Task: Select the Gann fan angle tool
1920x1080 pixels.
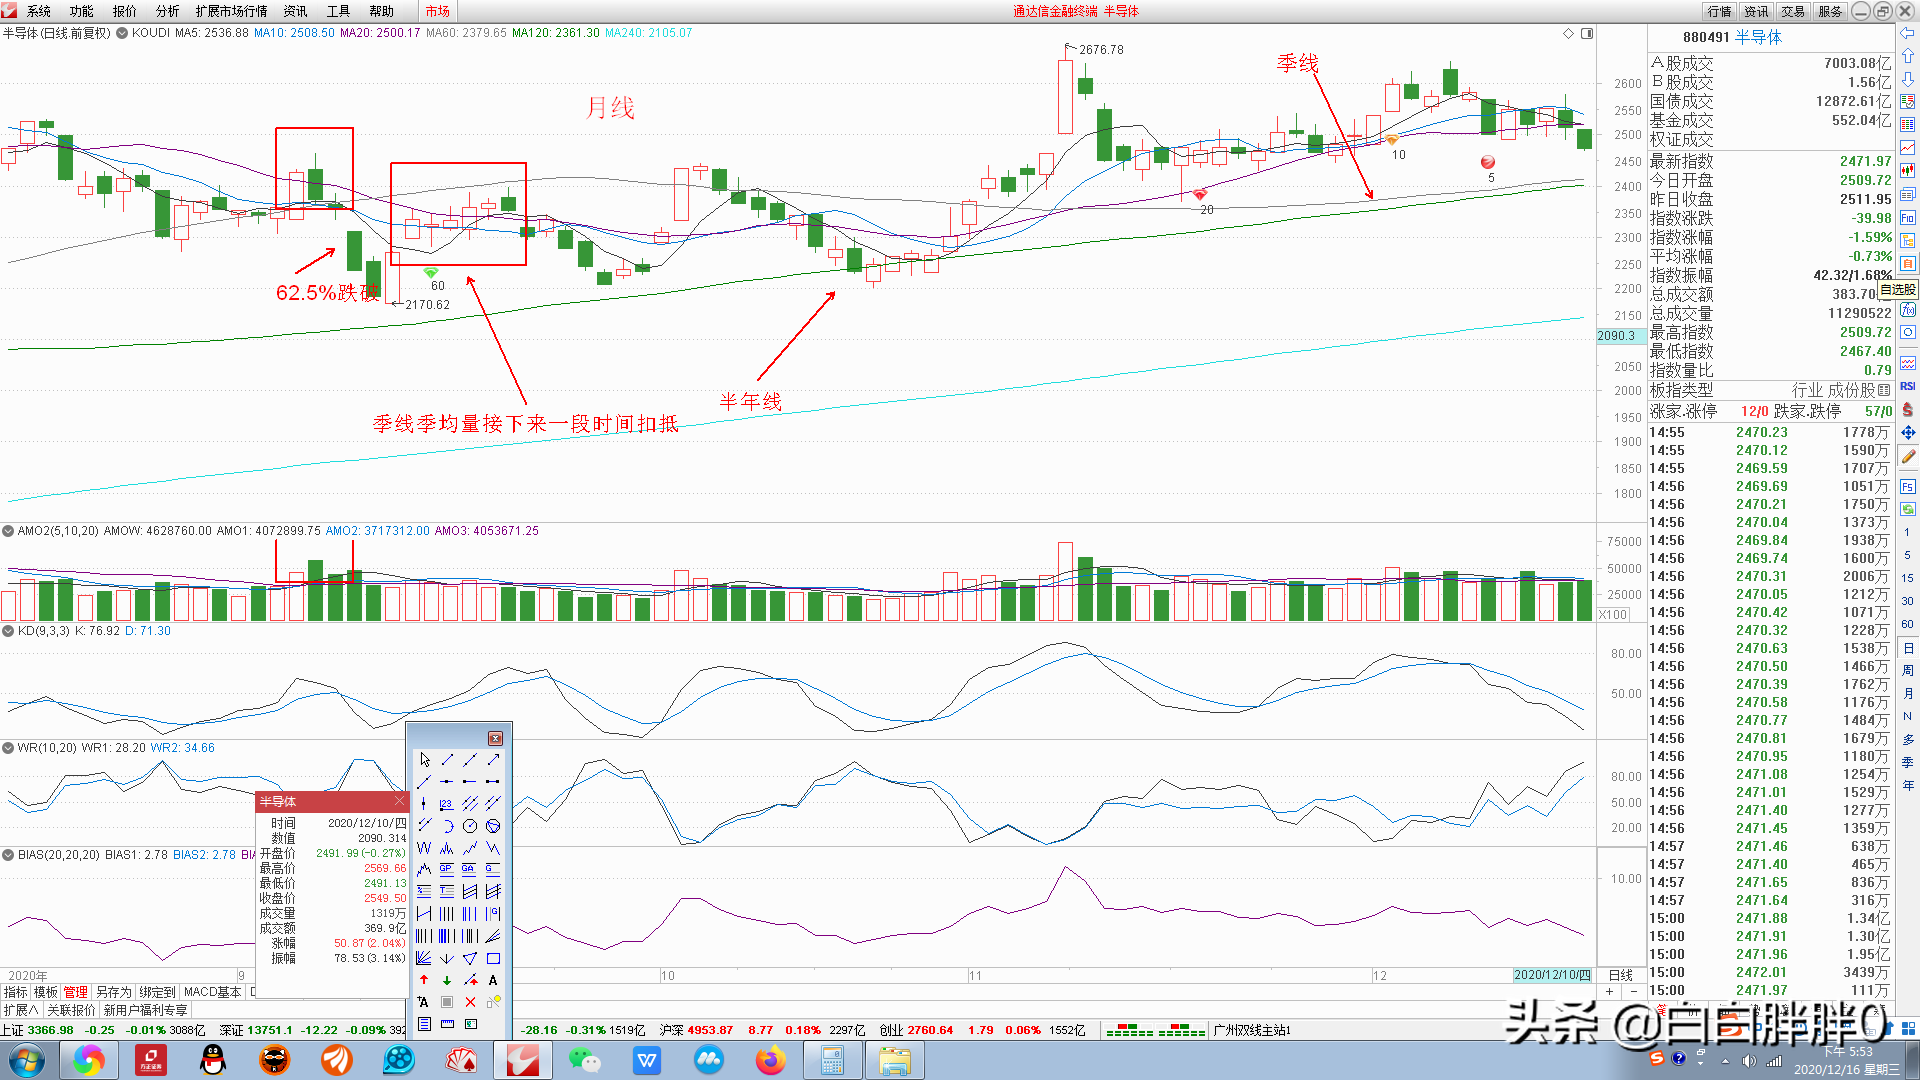Action: coord(425,958)
